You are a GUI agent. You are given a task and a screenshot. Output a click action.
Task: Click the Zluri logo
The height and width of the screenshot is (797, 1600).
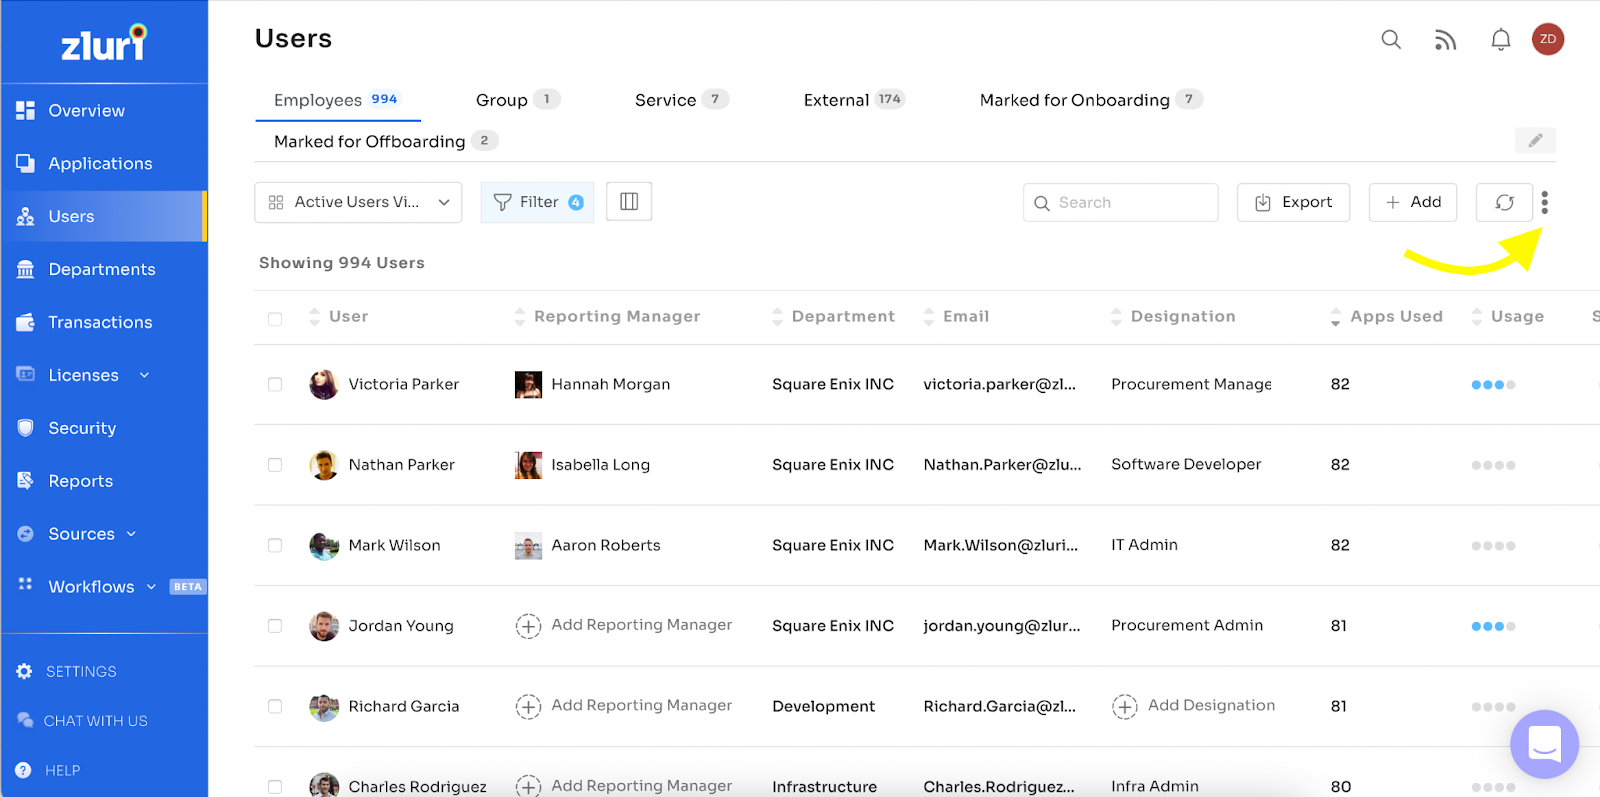click(104, 43)
